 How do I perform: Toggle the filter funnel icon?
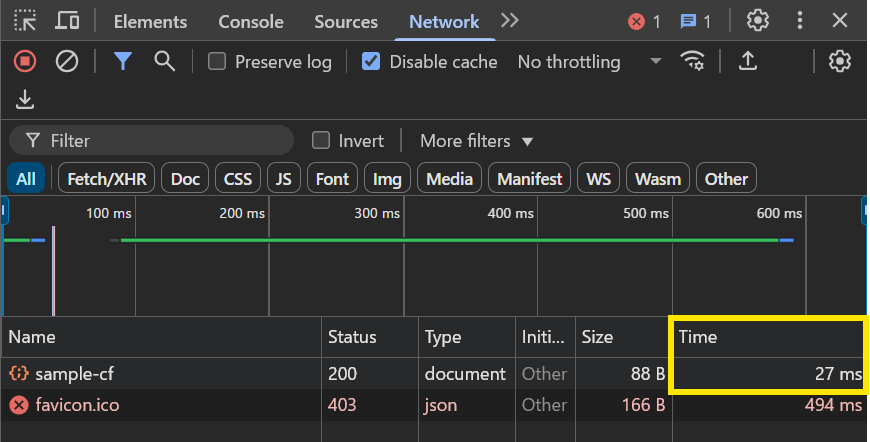tap(123, 61)
